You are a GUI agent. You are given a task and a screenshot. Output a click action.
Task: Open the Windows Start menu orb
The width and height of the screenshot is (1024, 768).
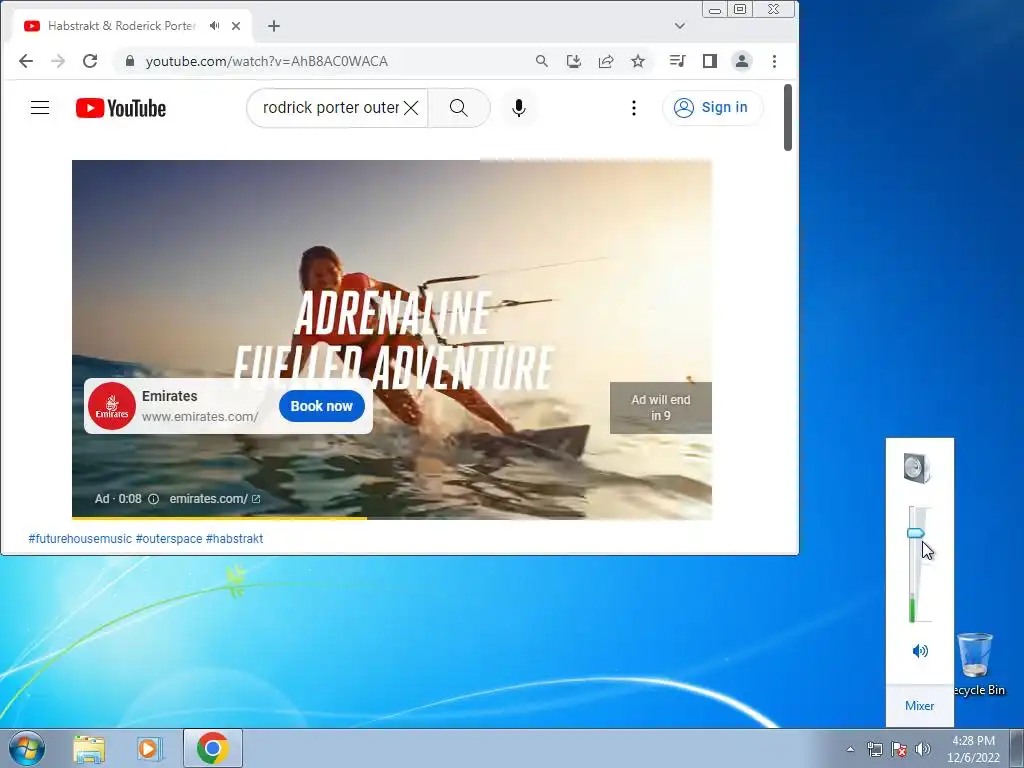27,748
